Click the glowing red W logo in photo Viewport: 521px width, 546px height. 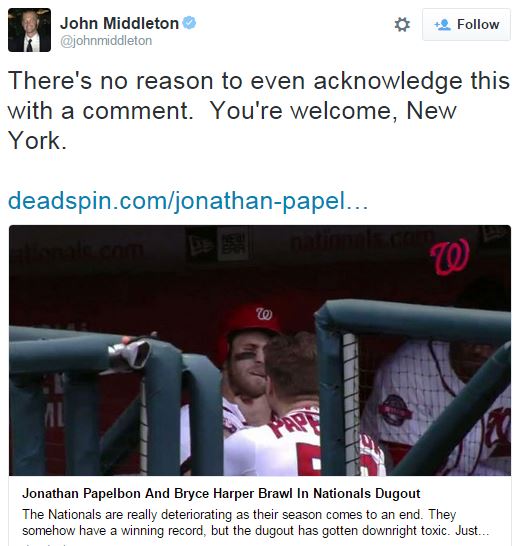(x=450, y=256)
